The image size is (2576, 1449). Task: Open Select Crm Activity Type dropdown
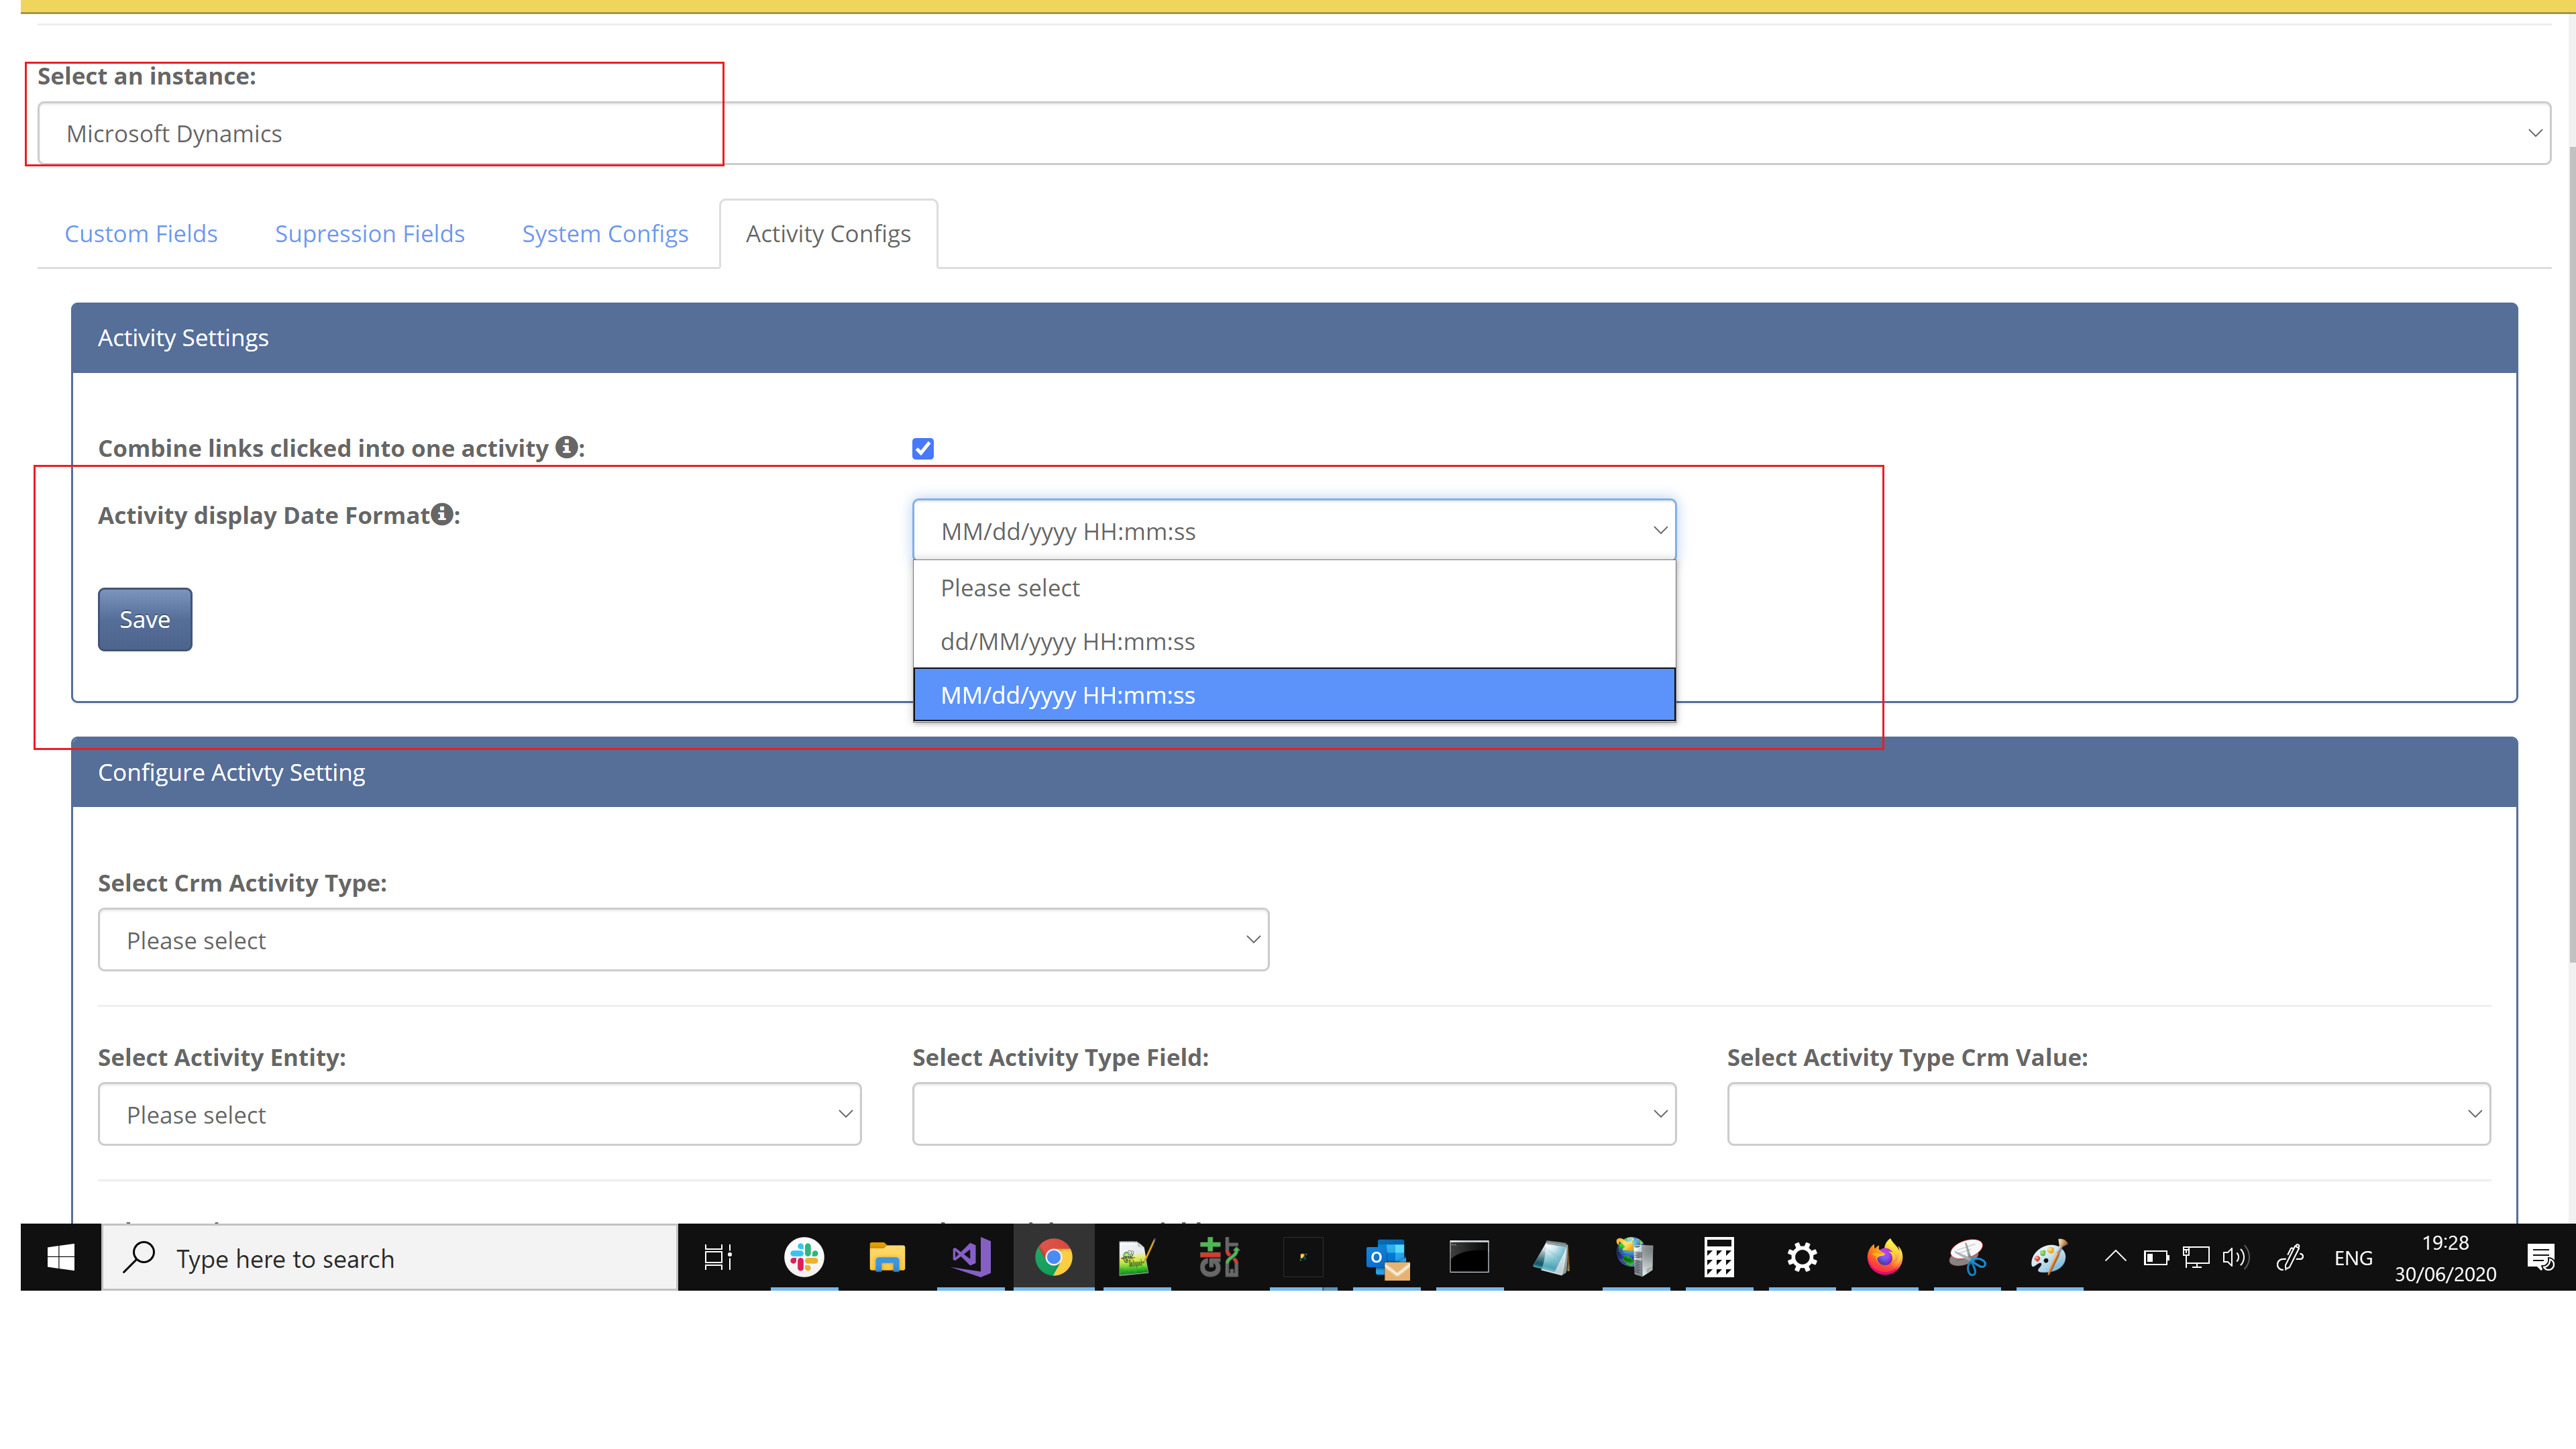coord(684,939)
